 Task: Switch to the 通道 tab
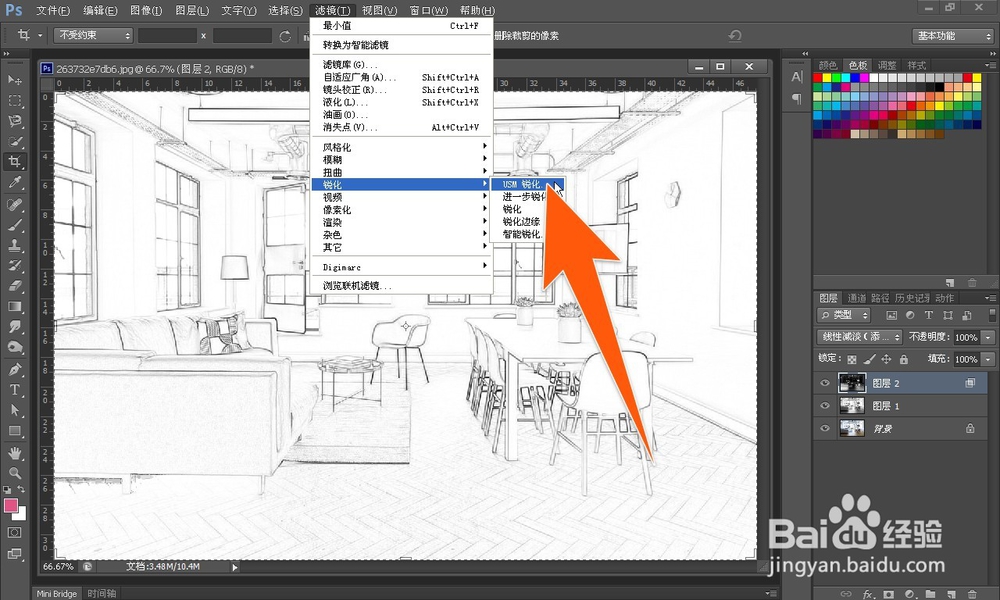tap(857, 298)
